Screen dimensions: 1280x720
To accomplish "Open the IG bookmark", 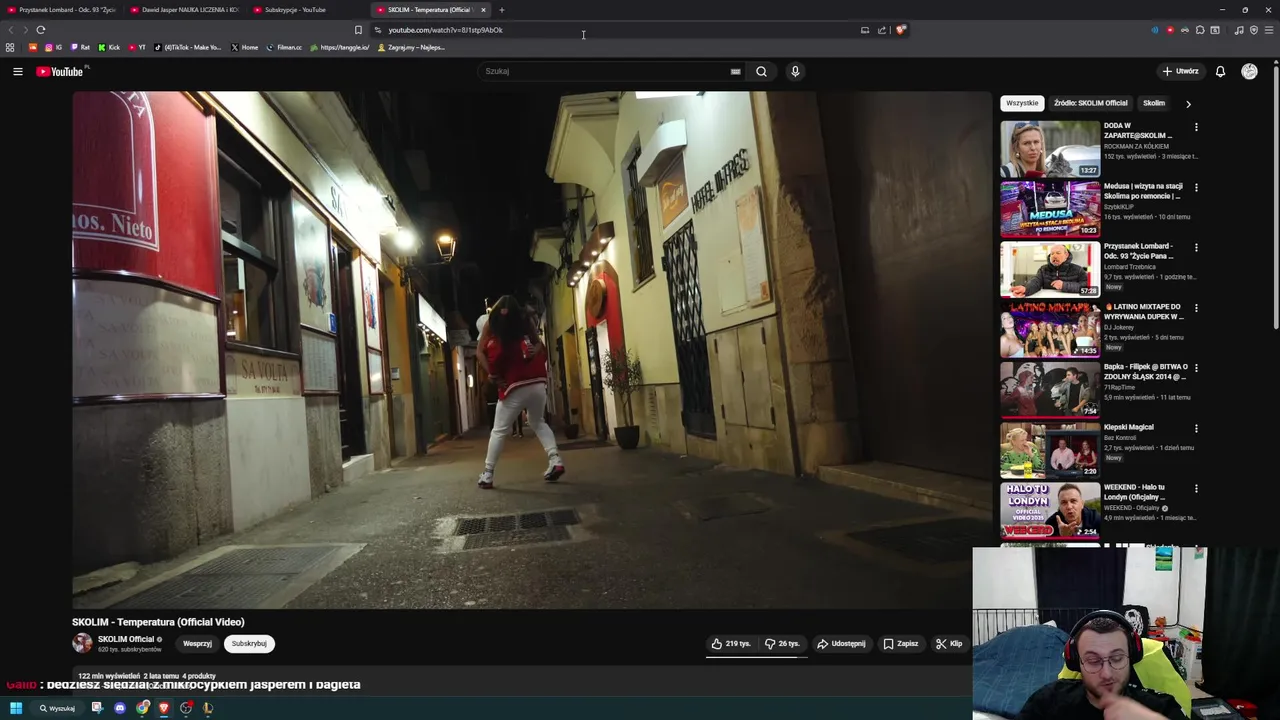I will tap(53, 47).
